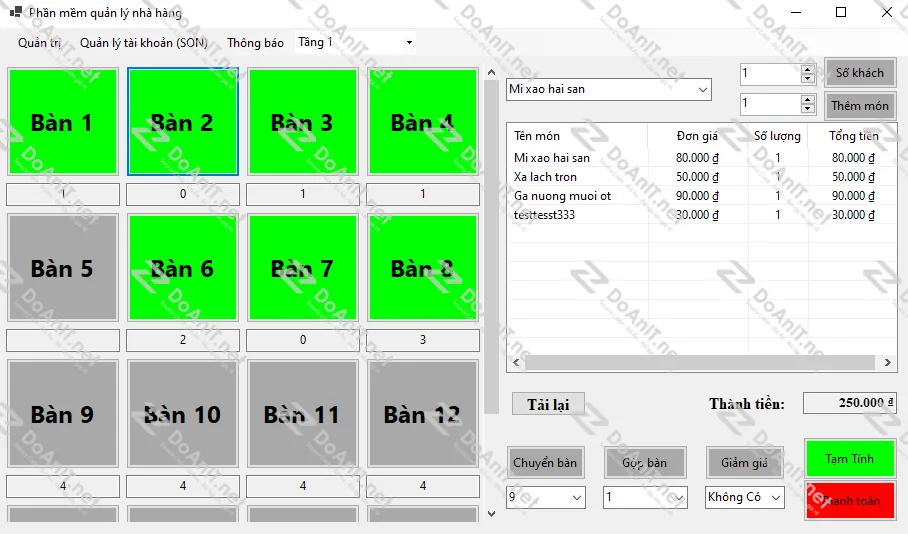Select table Bàn 8
This screenshot has height=534, width=908.
tap(423, 268)
